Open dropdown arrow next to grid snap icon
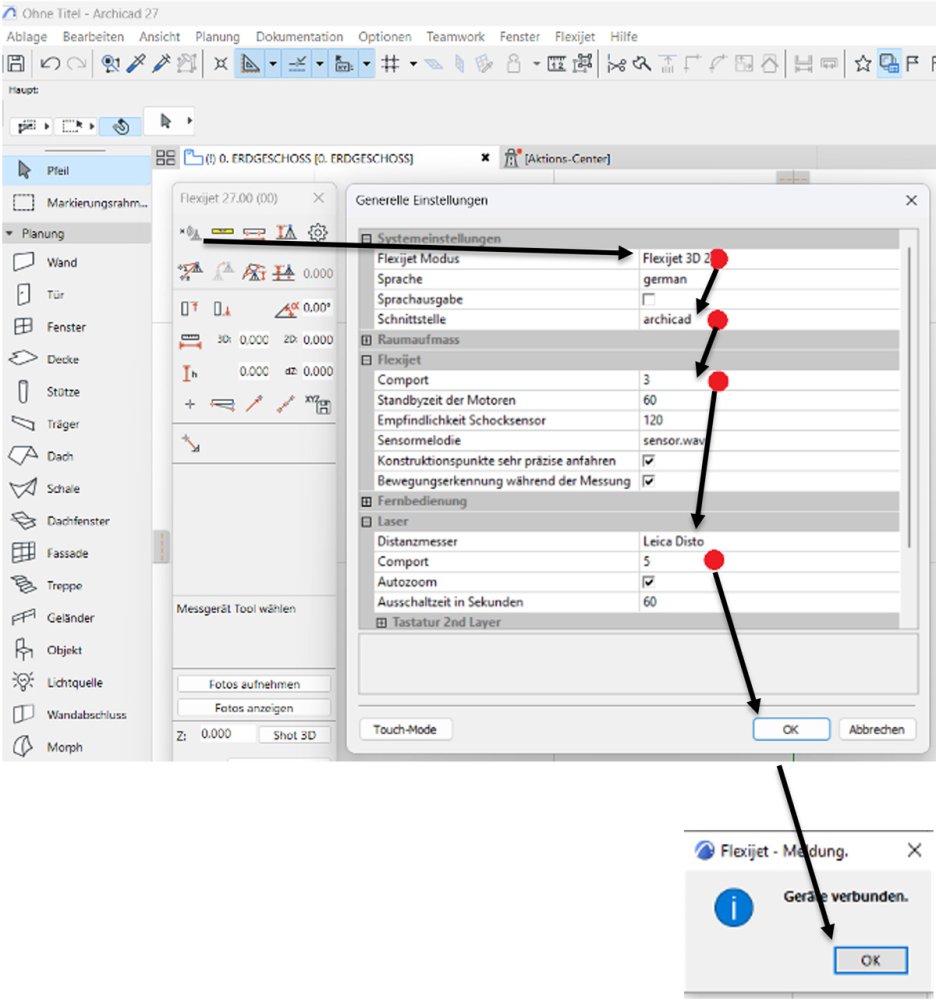 point(413,64)
